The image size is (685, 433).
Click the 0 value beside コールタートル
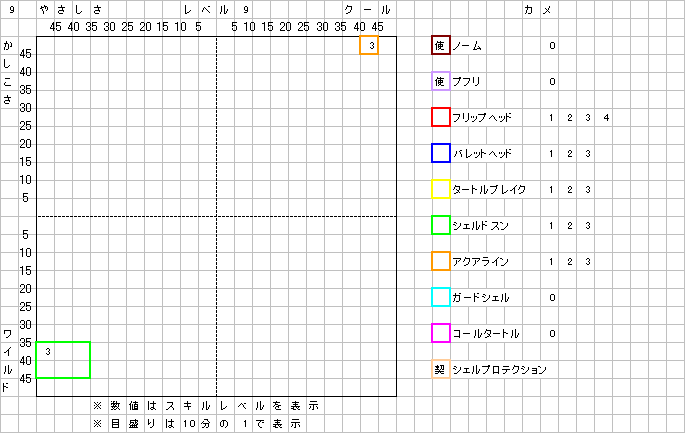tap(552, 334)
